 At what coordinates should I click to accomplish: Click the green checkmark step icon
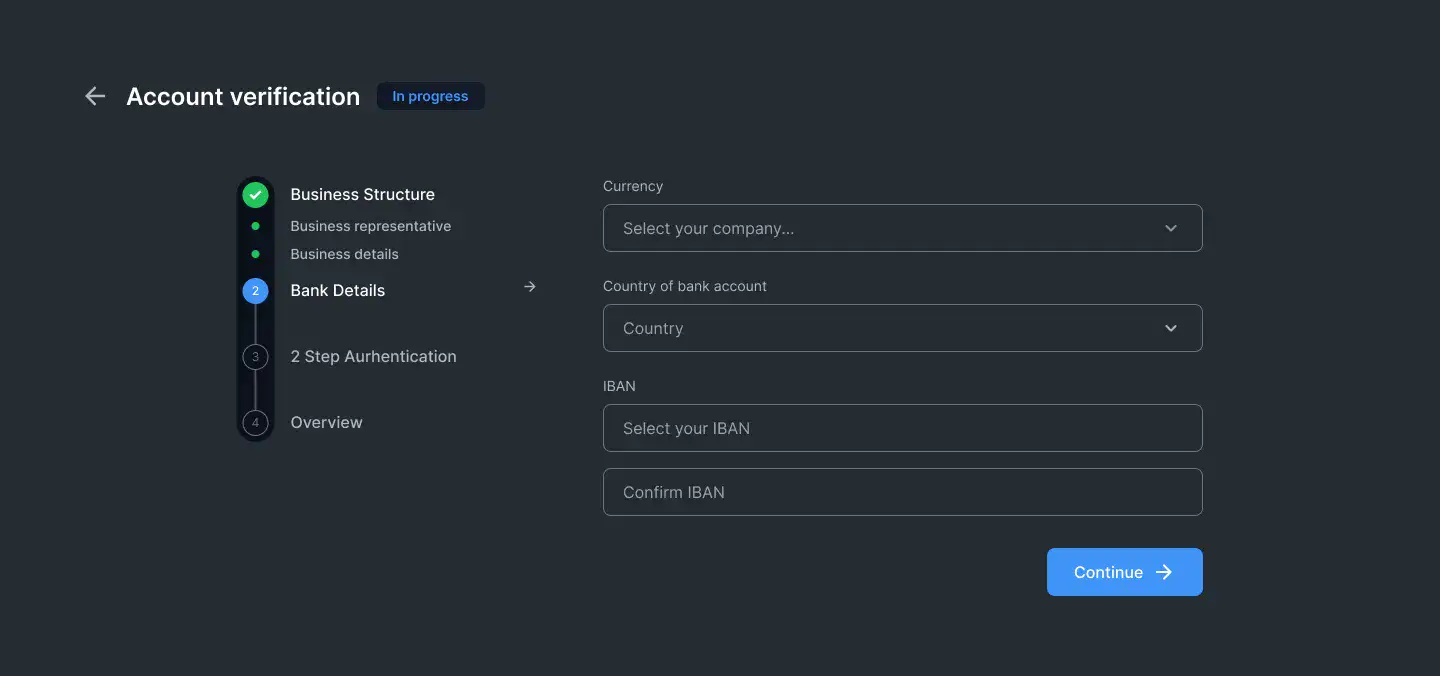(x=255, y=195)
